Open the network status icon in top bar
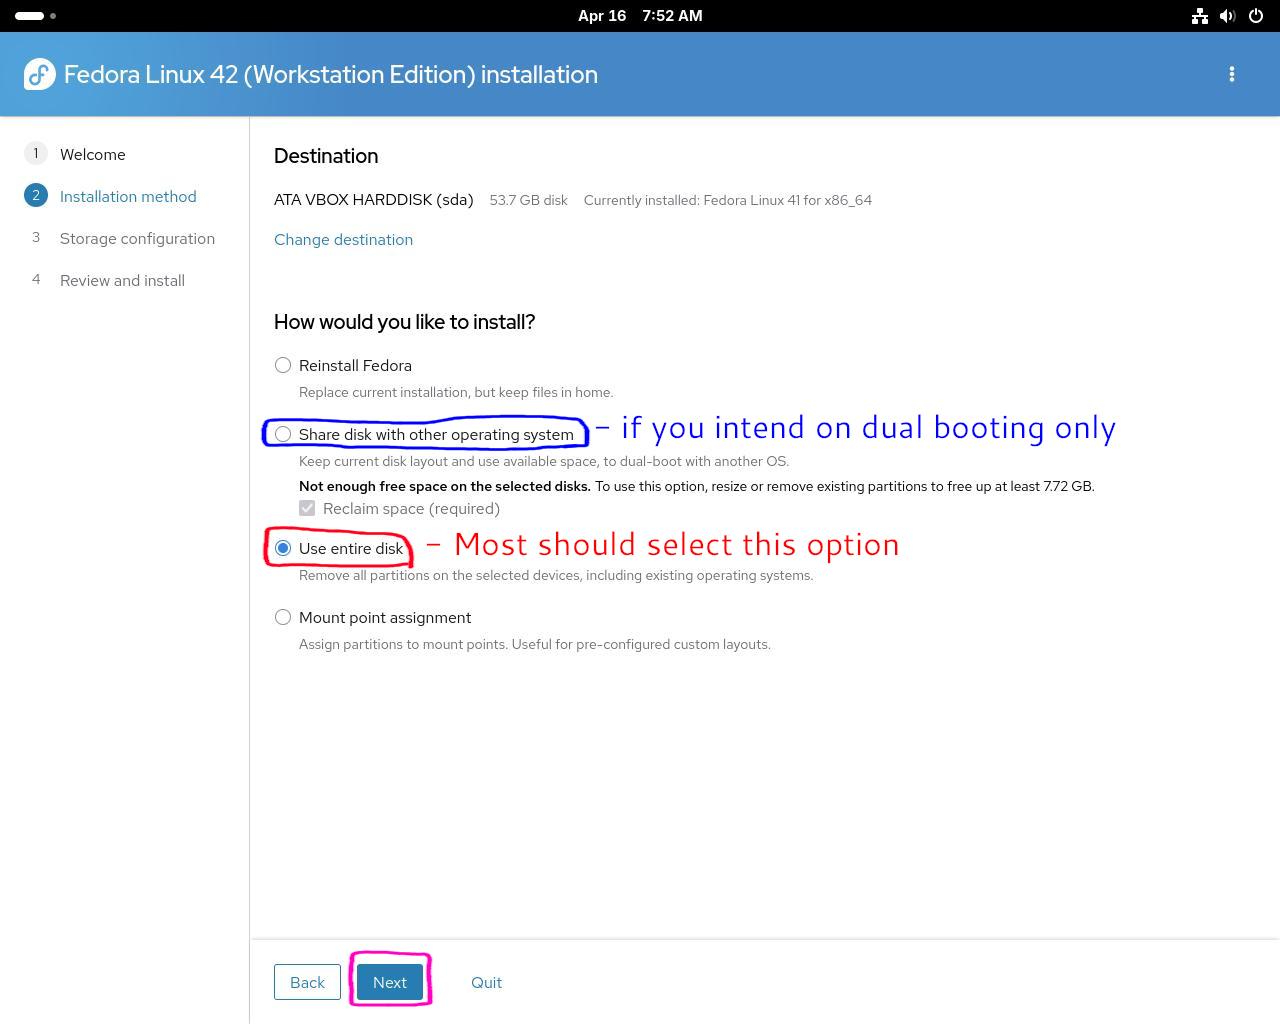This screenshot has width=1280, height=1024. [x=1199, y=16]
